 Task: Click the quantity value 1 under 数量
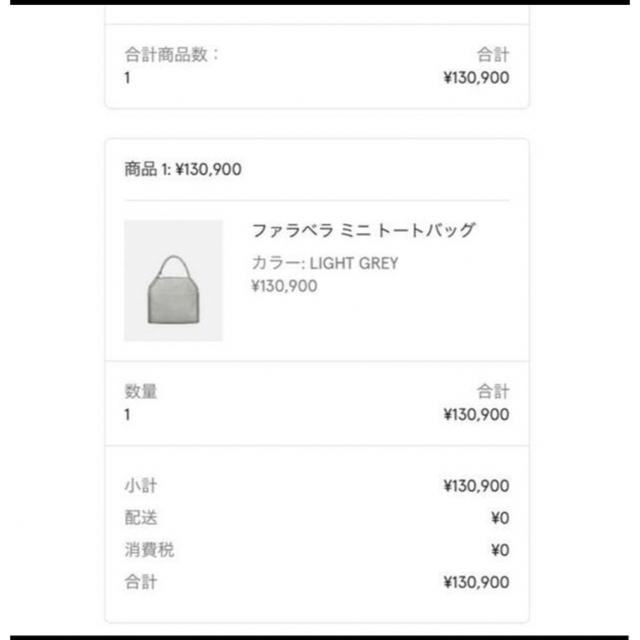[127, 415]
